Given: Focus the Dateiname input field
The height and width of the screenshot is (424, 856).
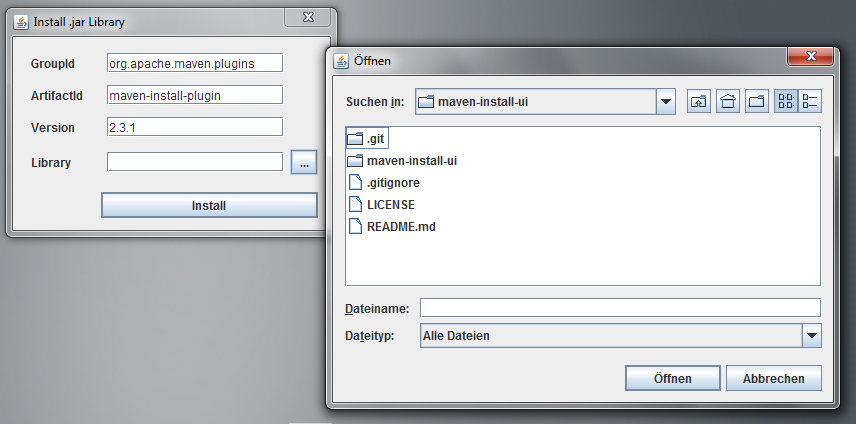Looking at the screenshot, I should click(x=620, y=308).
